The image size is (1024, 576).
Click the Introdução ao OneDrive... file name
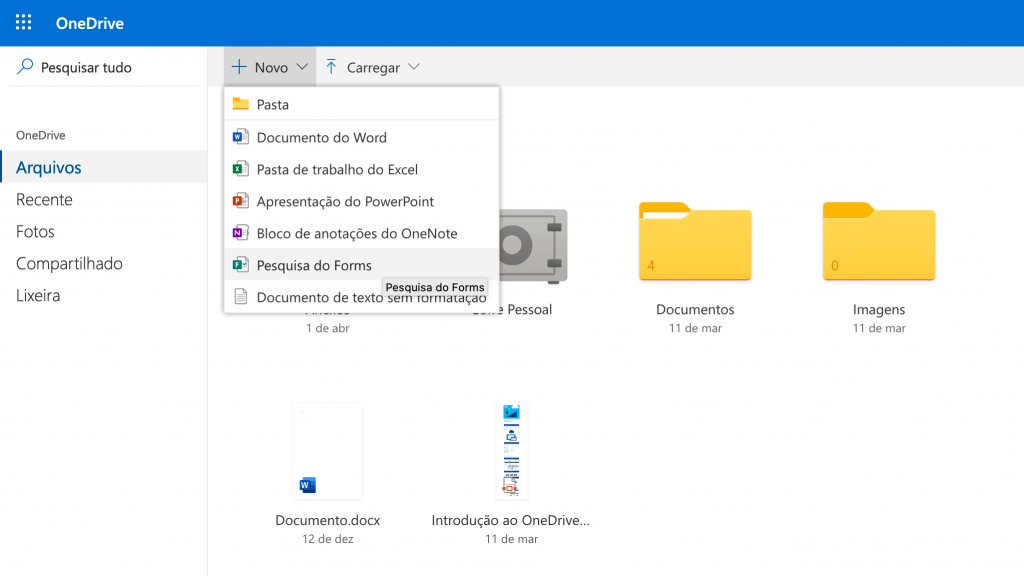(x=510, y=520)
